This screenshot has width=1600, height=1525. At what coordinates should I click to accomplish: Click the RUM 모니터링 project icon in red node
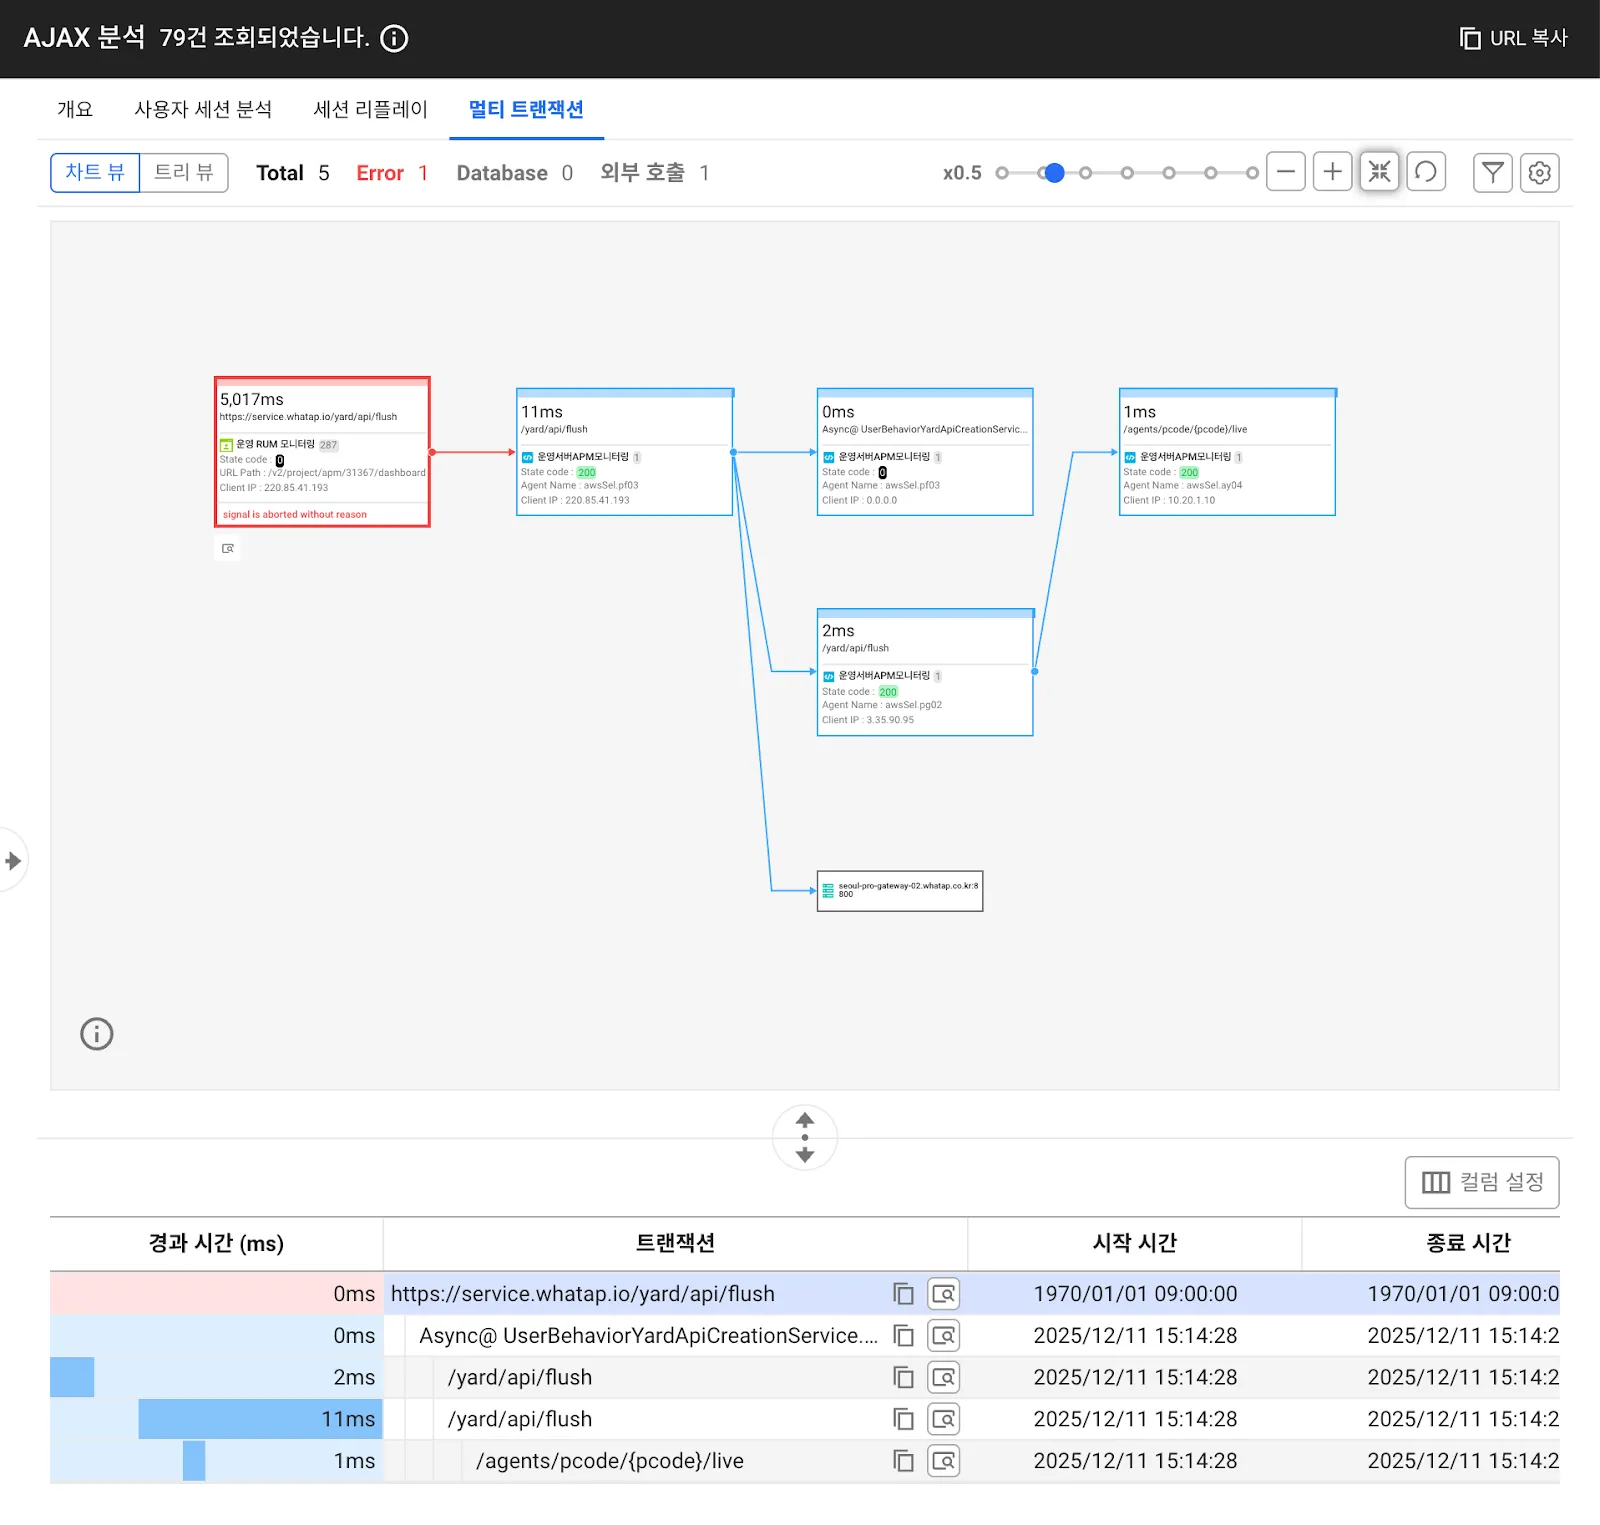tap(226, 445)
